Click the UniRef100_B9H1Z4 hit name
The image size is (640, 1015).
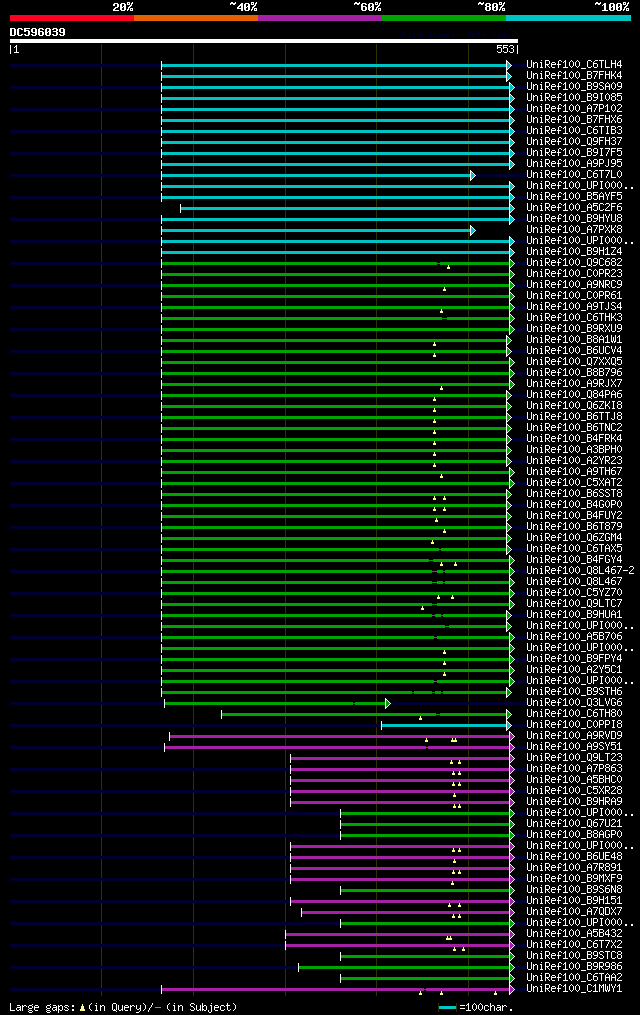[574, 252]
